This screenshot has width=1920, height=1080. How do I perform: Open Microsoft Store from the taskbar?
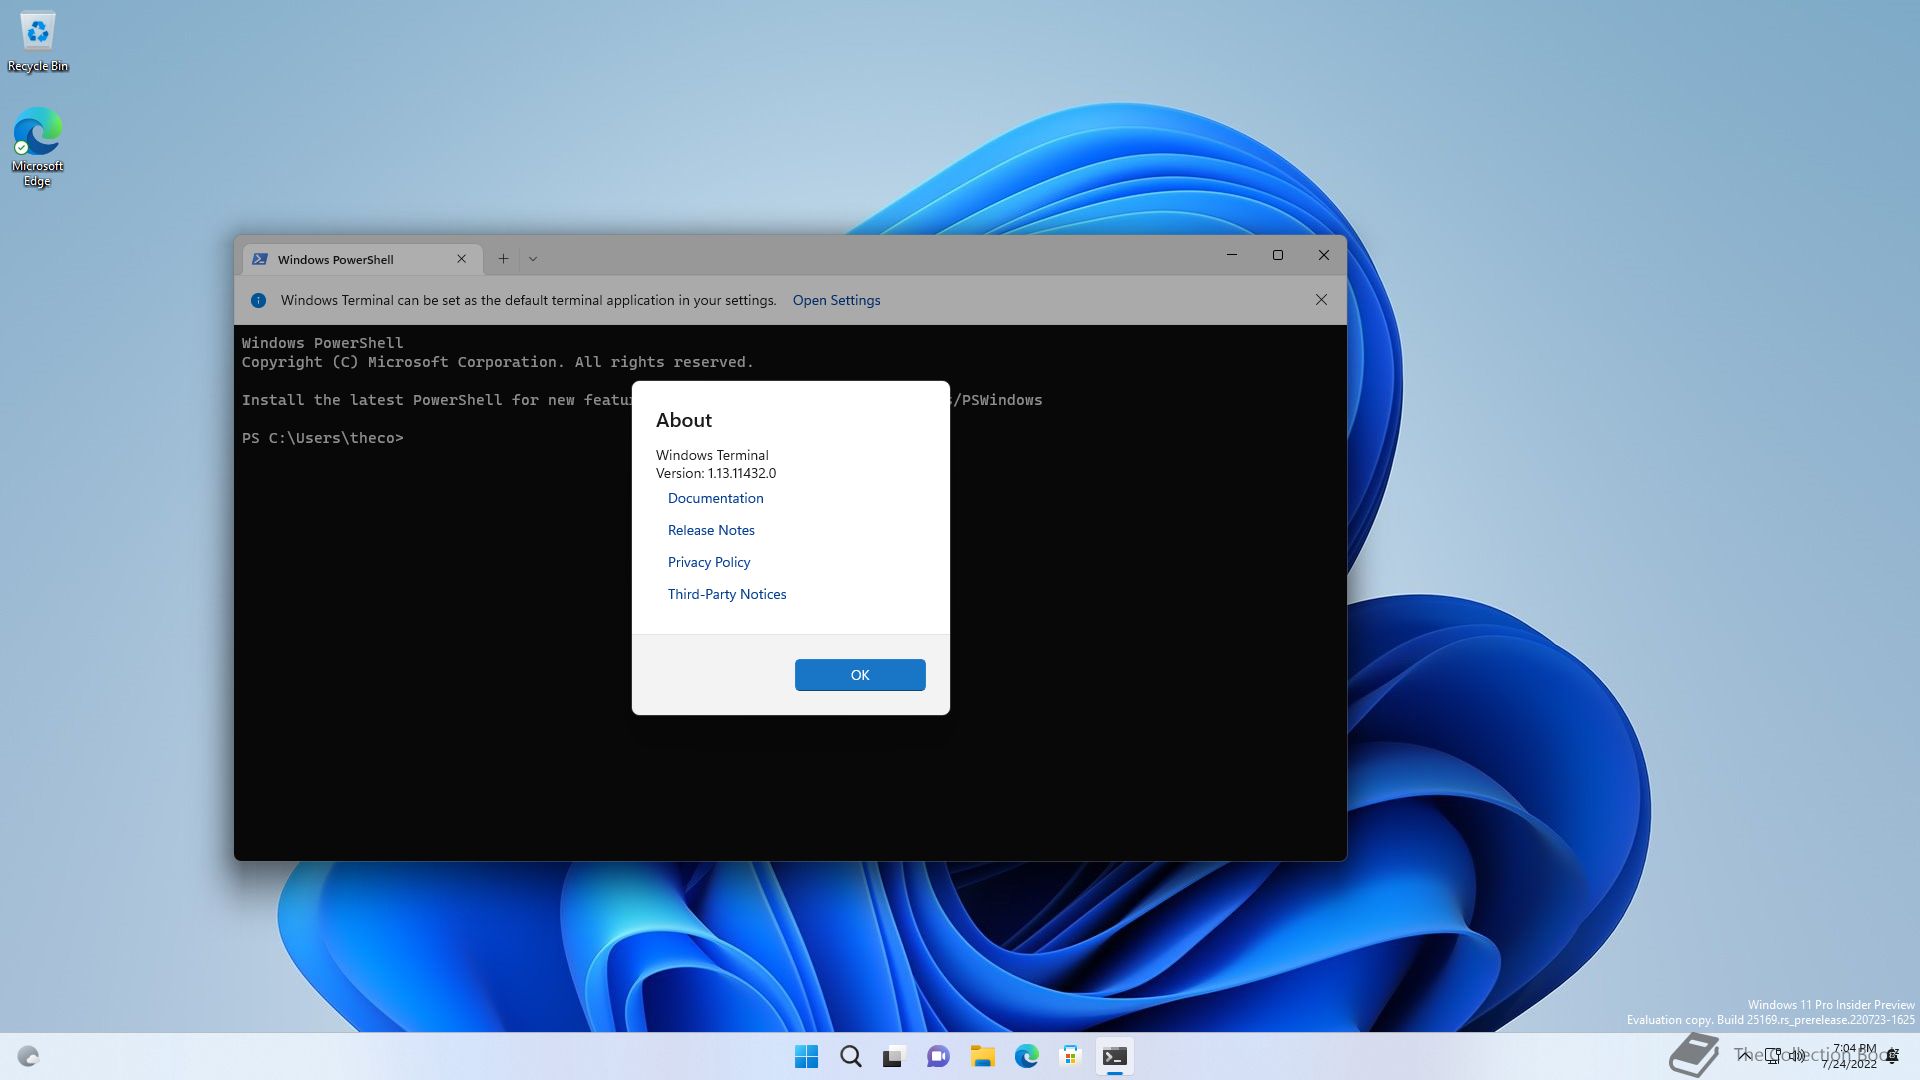point(1070,1056)
